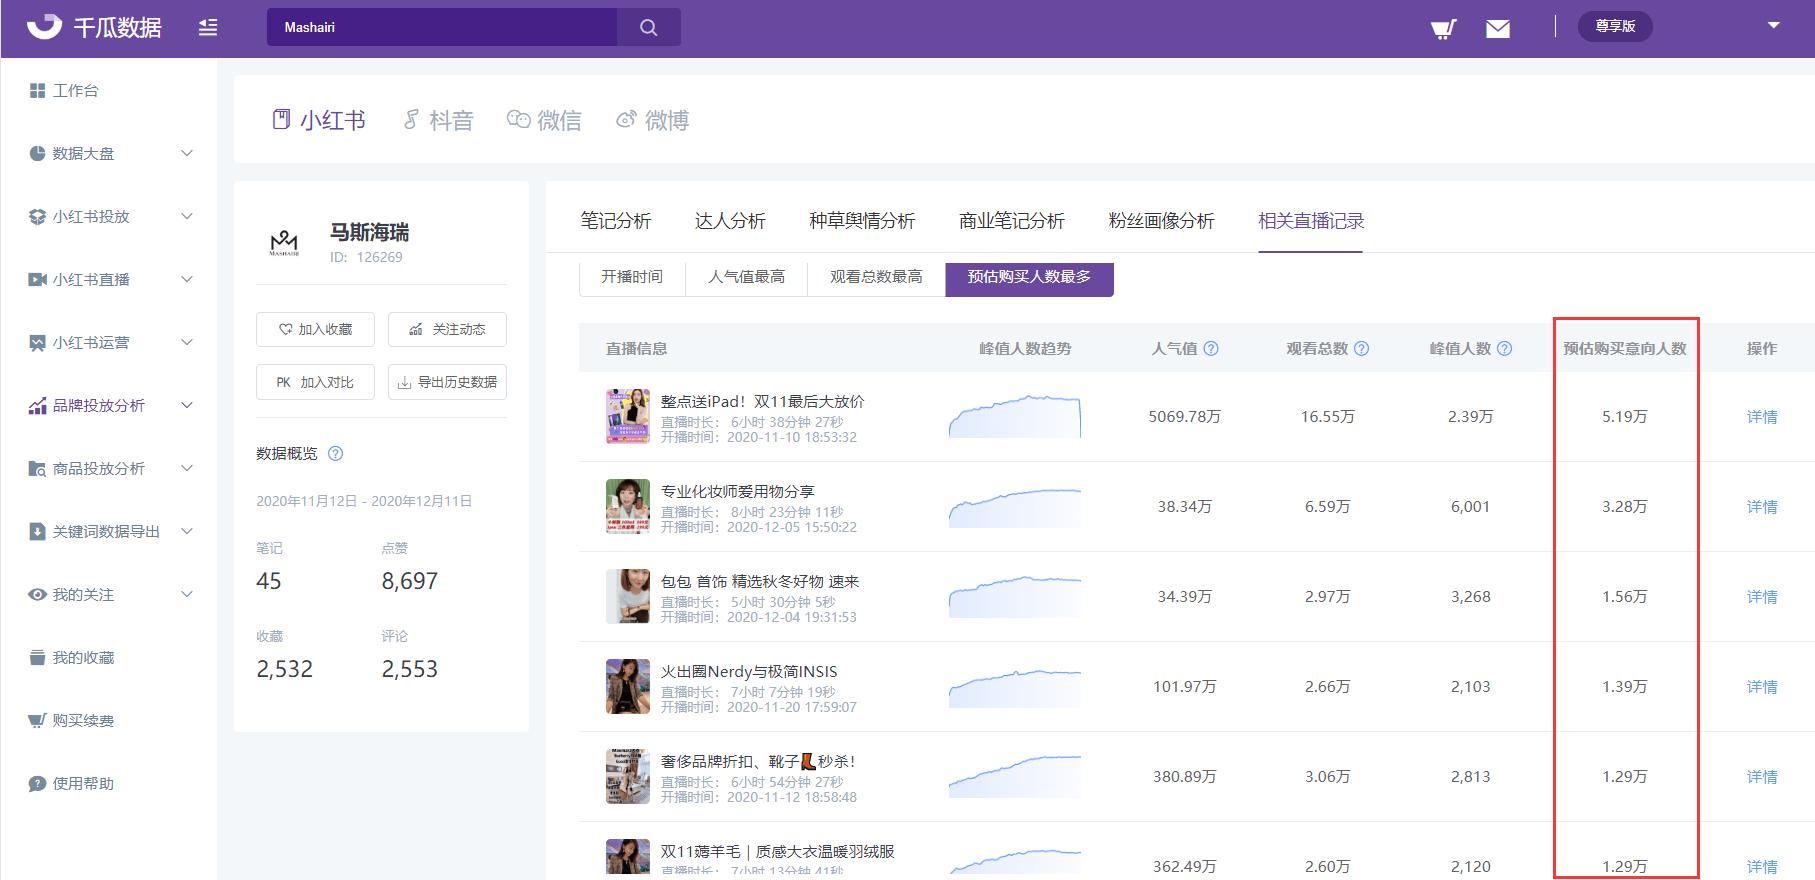The image size is (1815, 880).
Task: Collapse the sidebar menu icon
Action: click(208, 27)
